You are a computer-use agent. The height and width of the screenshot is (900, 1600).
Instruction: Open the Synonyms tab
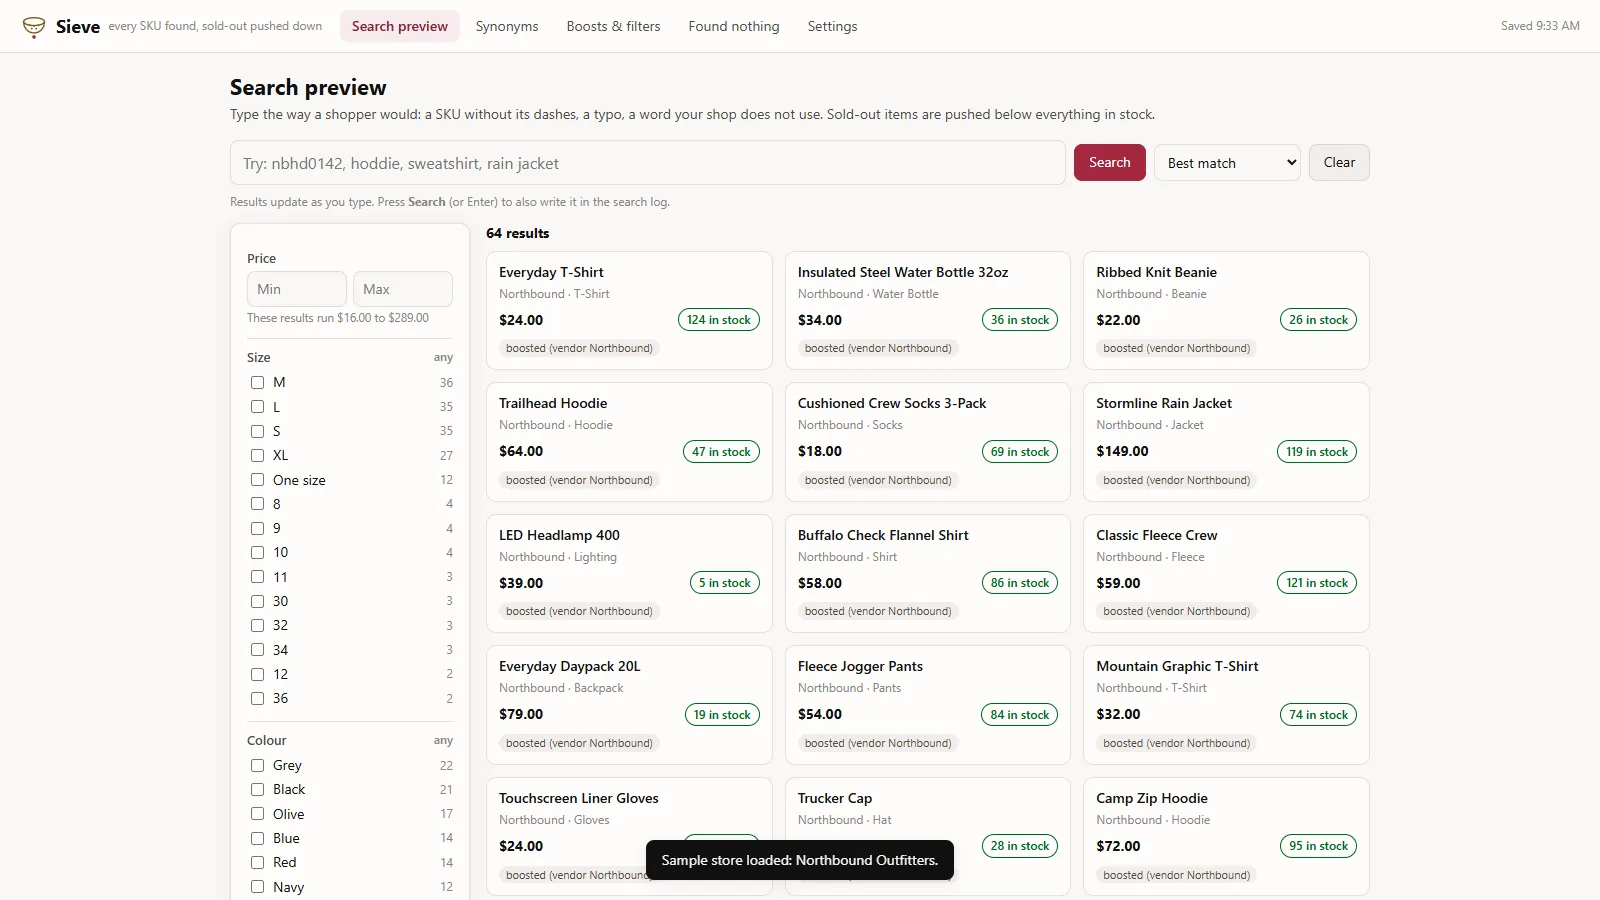click(x=507, y=26)
